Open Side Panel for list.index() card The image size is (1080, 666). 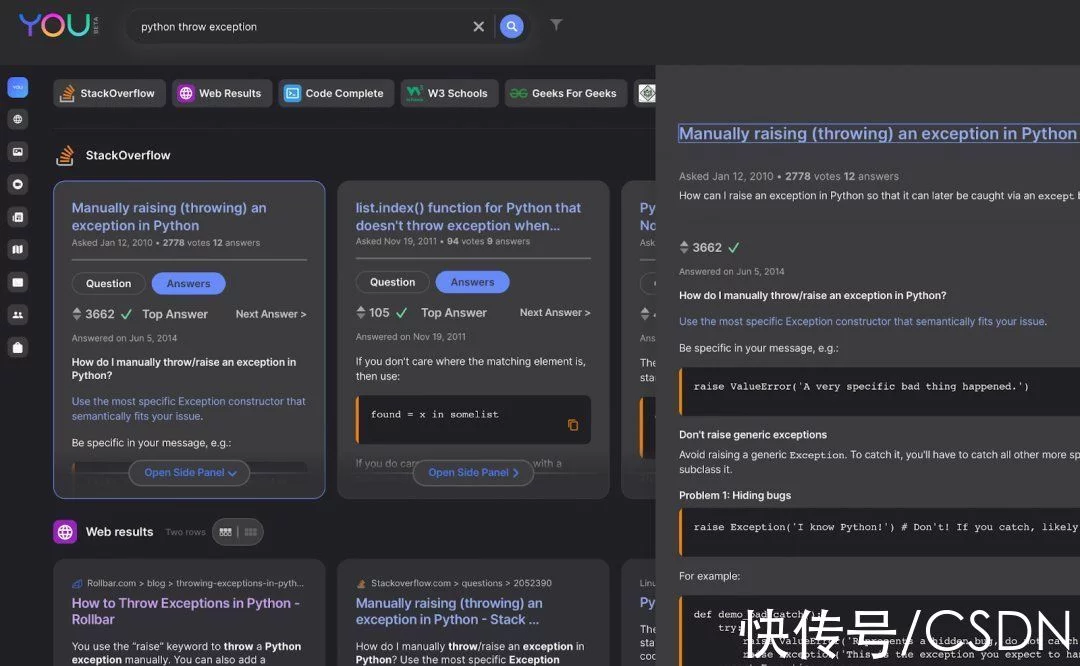[473, 472]
